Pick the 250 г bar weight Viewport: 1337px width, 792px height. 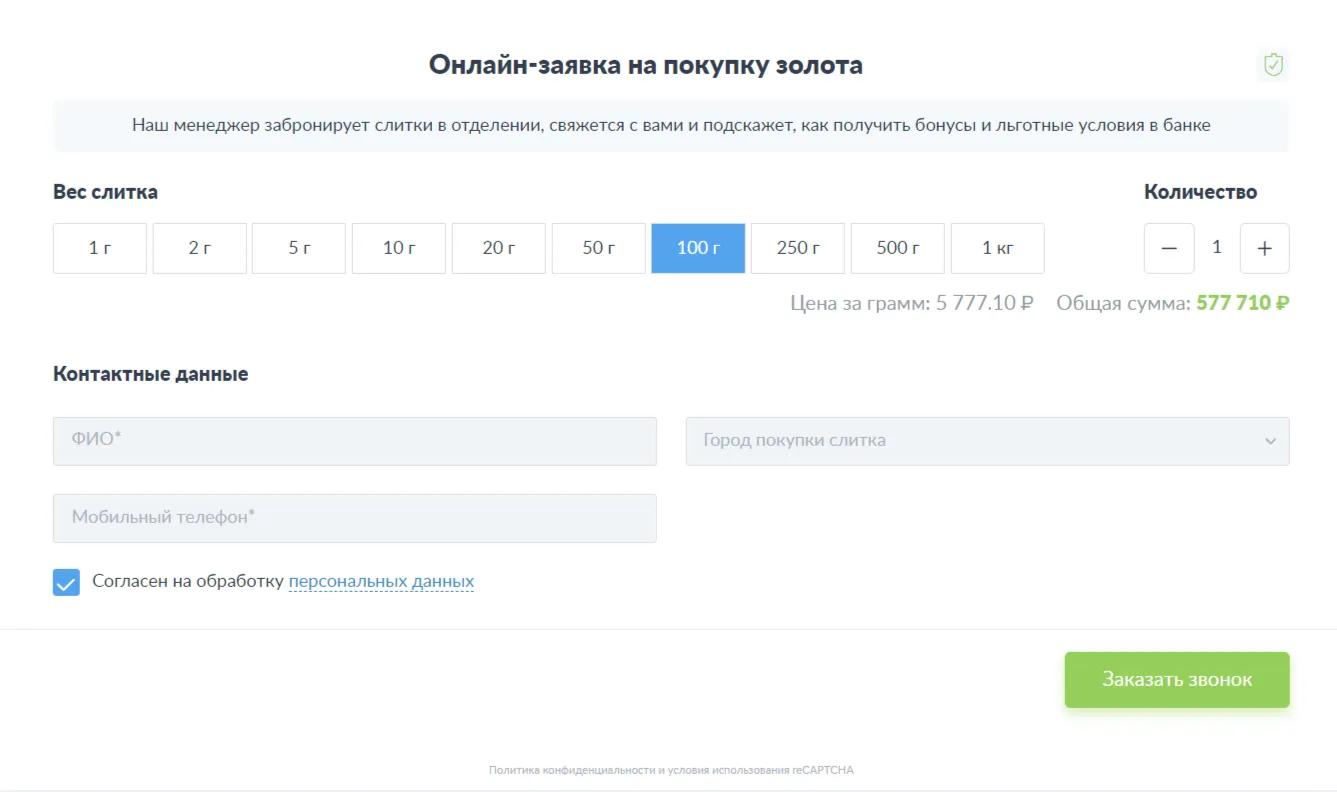[798, 248]
